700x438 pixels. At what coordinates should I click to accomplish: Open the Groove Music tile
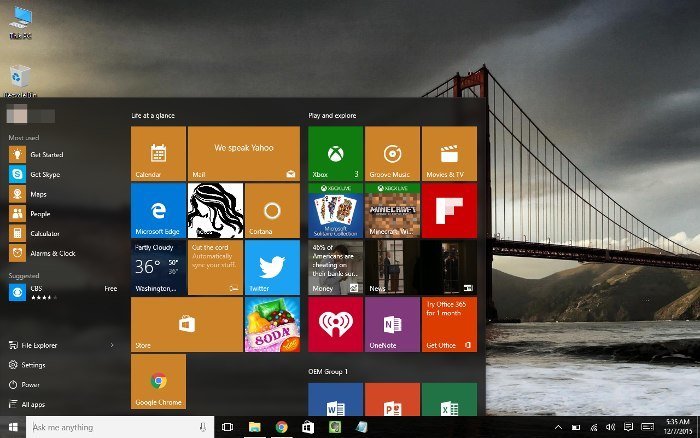392,154
